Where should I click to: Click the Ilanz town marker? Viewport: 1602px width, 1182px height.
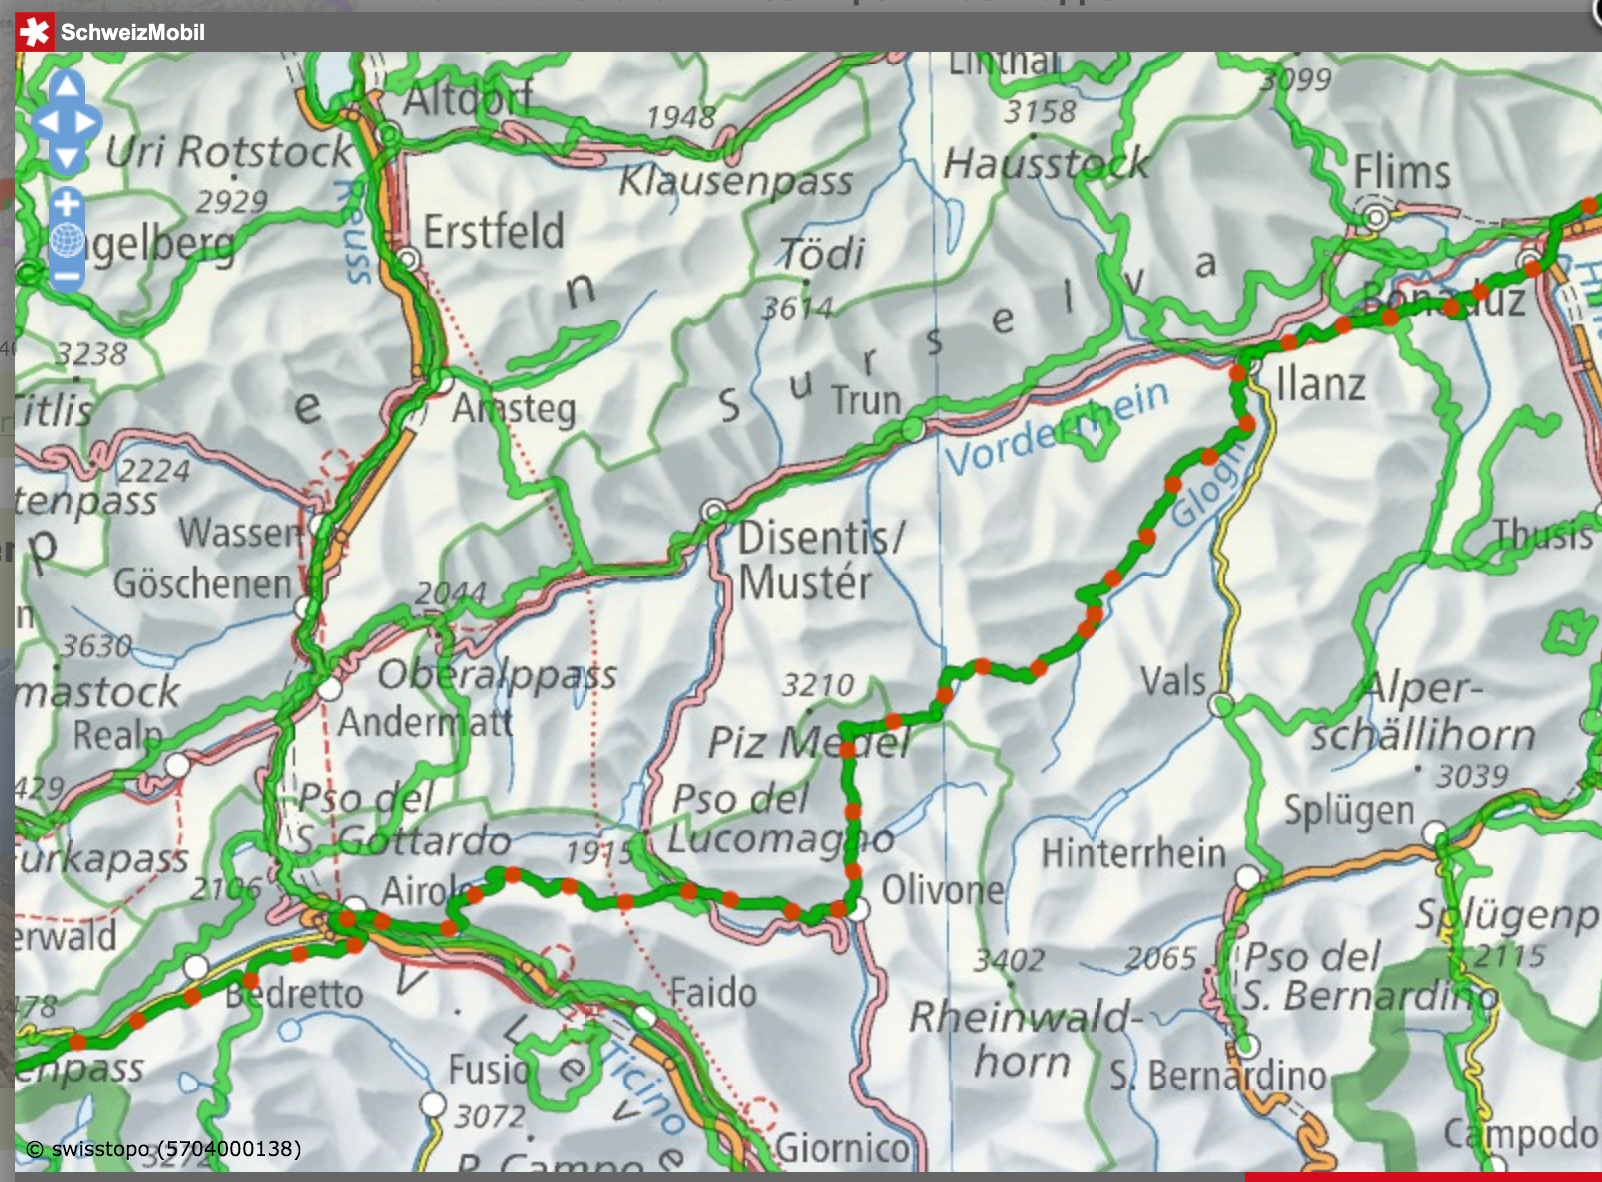pyautogui.click(x=1251, y=366)
